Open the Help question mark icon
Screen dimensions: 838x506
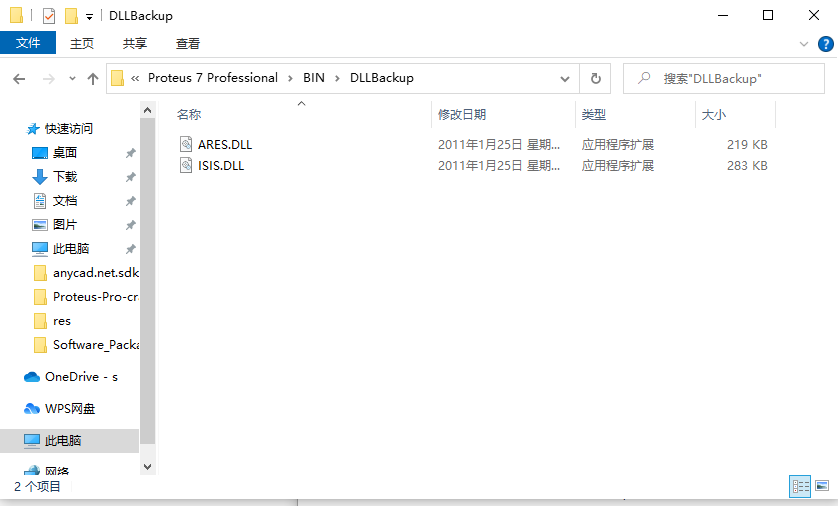(x=826, y=44)
